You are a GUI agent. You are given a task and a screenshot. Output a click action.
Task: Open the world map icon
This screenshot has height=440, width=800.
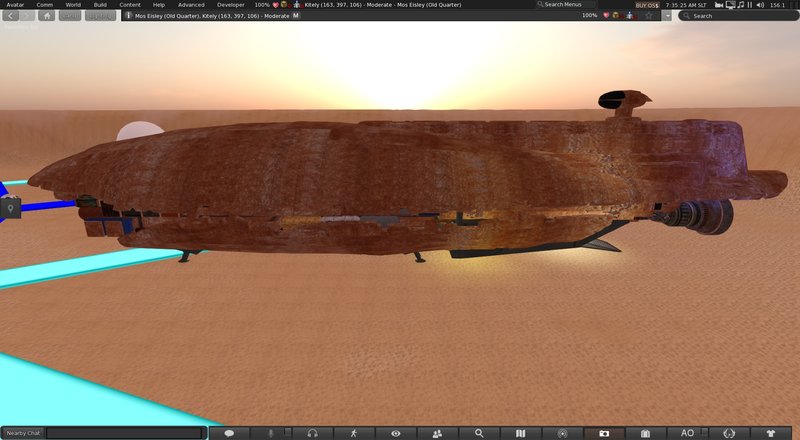(520, 433)
